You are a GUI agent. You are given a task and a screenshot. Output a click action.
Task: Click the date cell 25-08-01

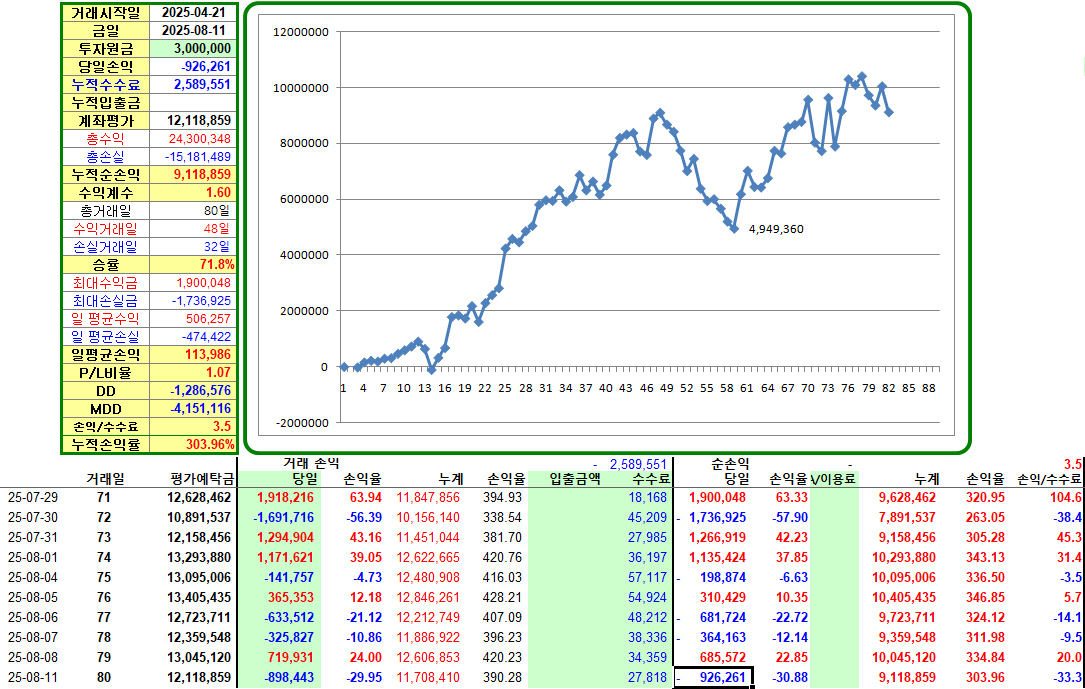coord(33,558)
